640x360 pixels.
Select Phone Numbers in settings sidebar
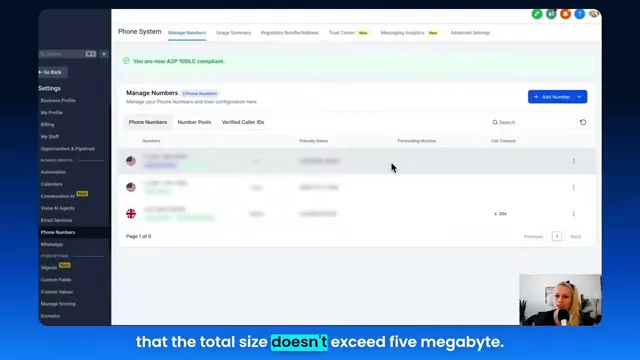(x=58, y=232)
